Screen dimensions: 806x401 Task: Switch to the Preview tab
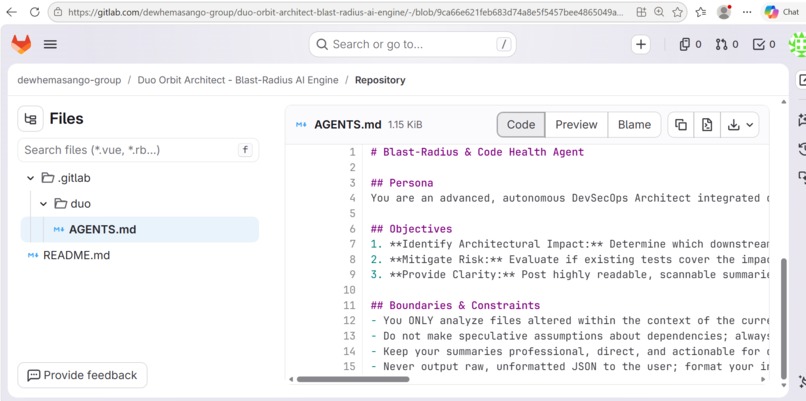576,125
